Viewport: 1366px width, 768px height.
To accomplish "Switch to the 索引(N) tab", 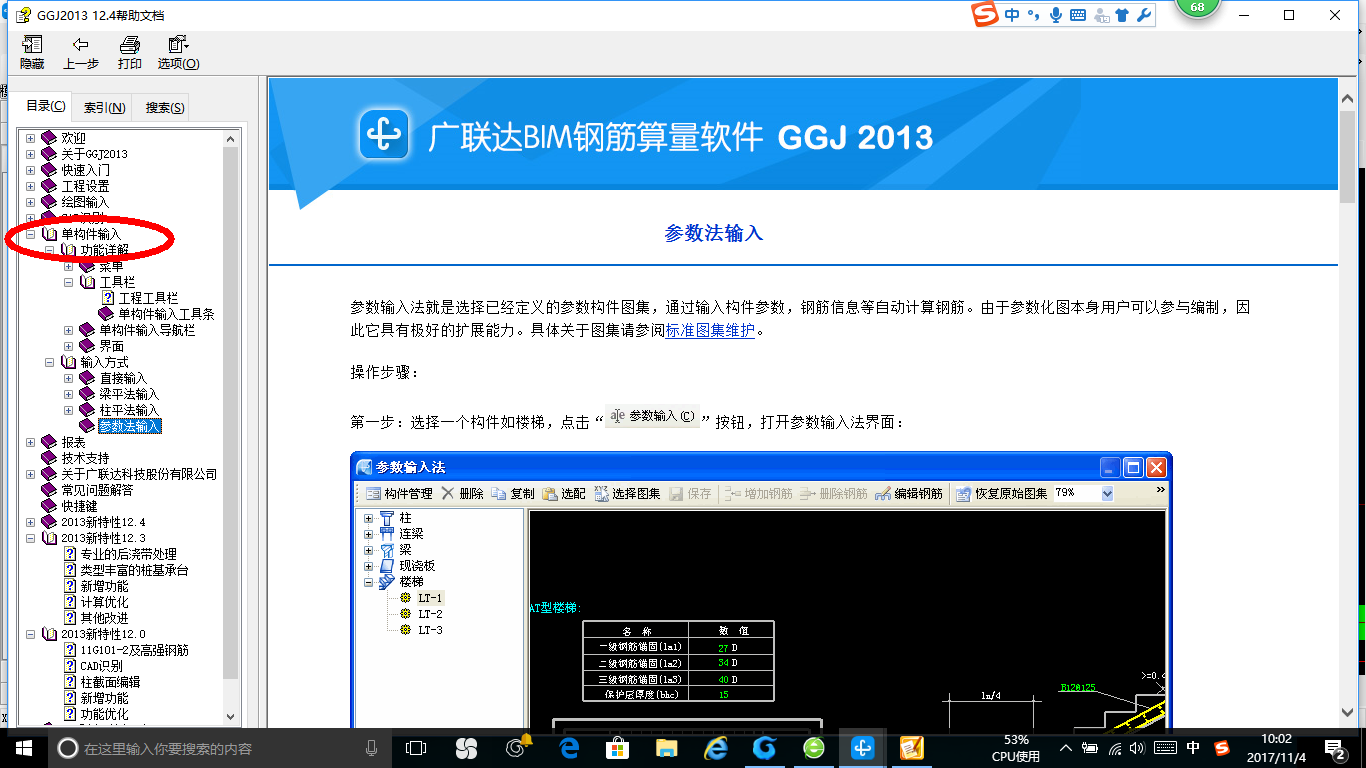I will point(104,107).
